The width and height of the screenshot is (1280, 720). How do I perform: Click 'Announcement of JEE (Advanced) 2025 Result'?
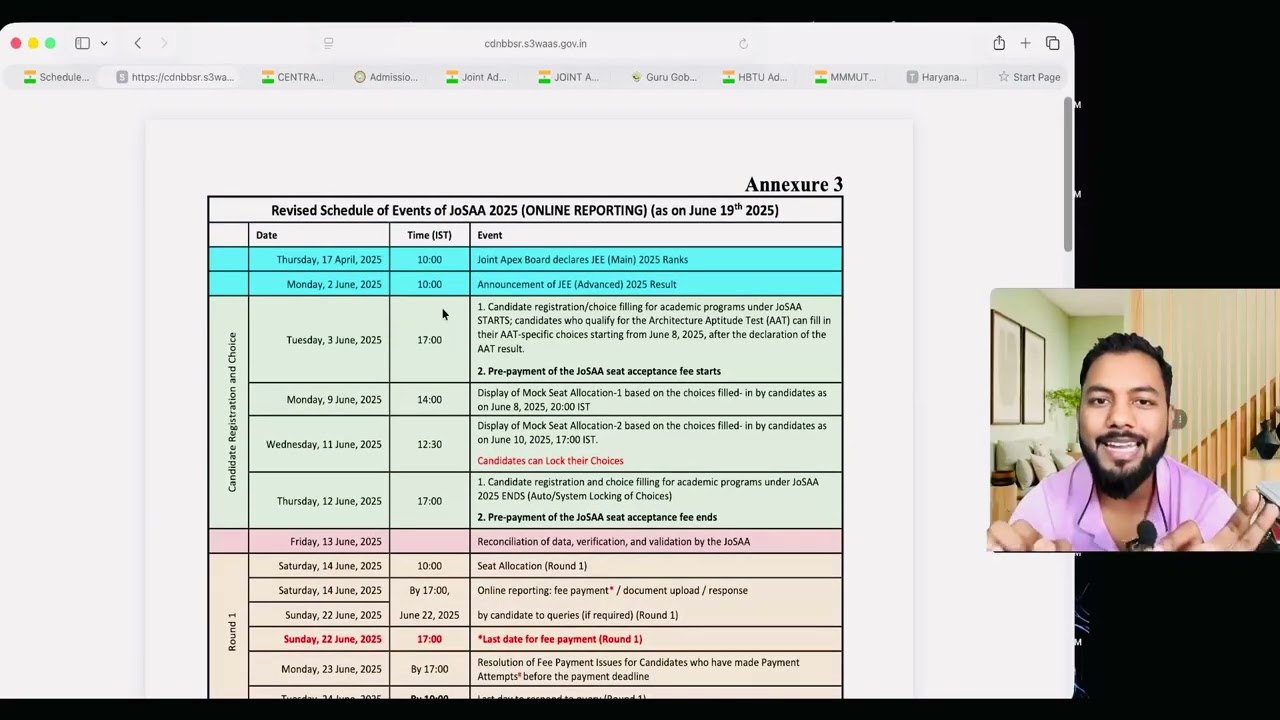pos(577,284)
